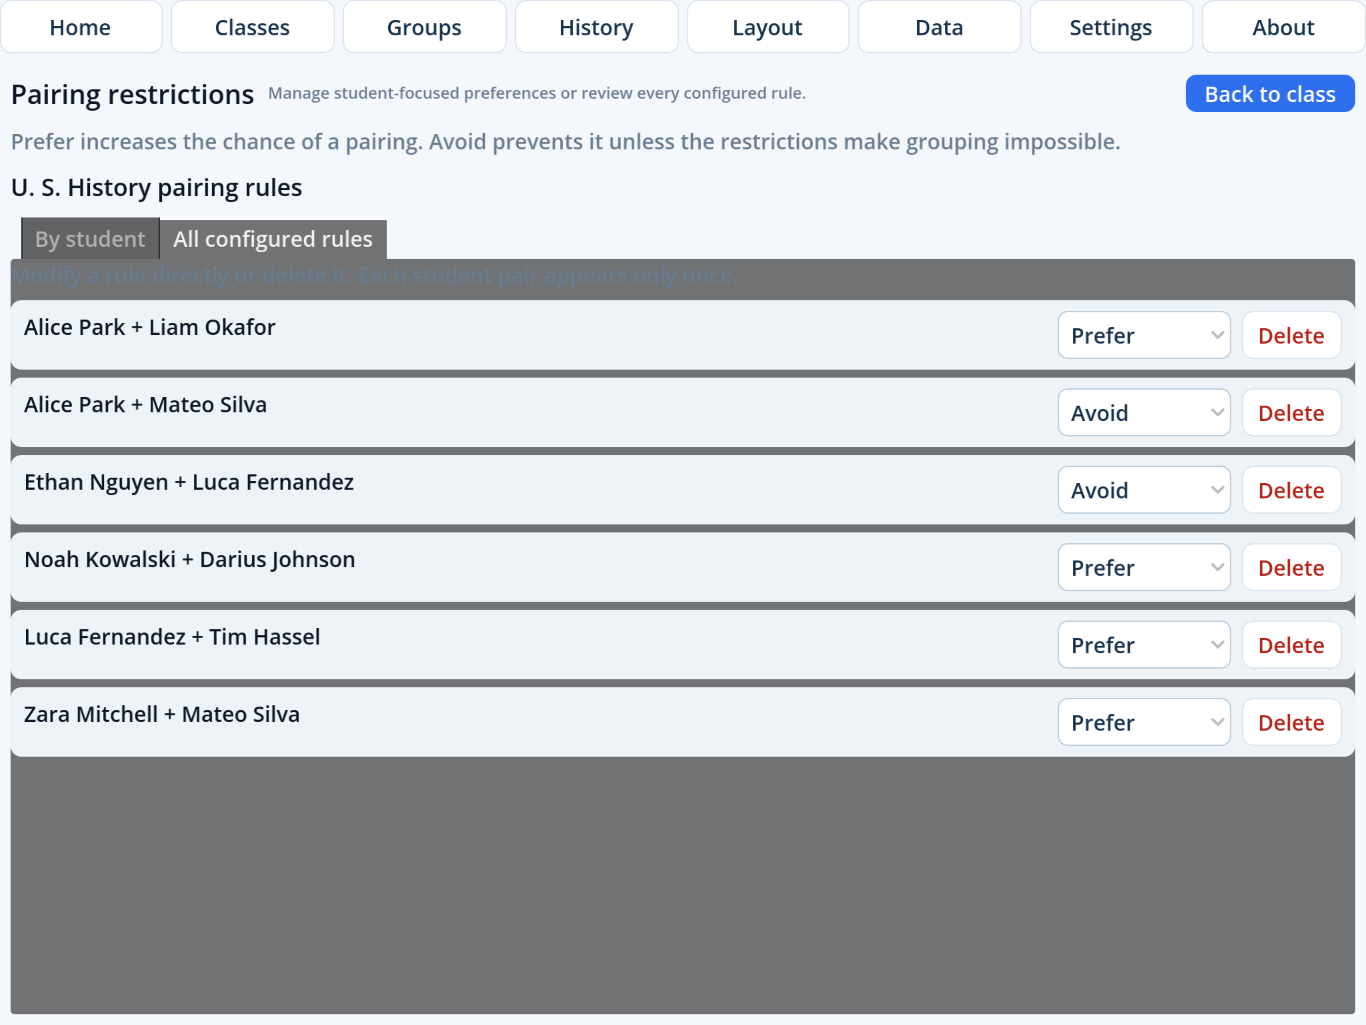This screenshot has height=1025, width=1366.
Task: Open the Groups navigation item
Action: click(x=424, y=27)
